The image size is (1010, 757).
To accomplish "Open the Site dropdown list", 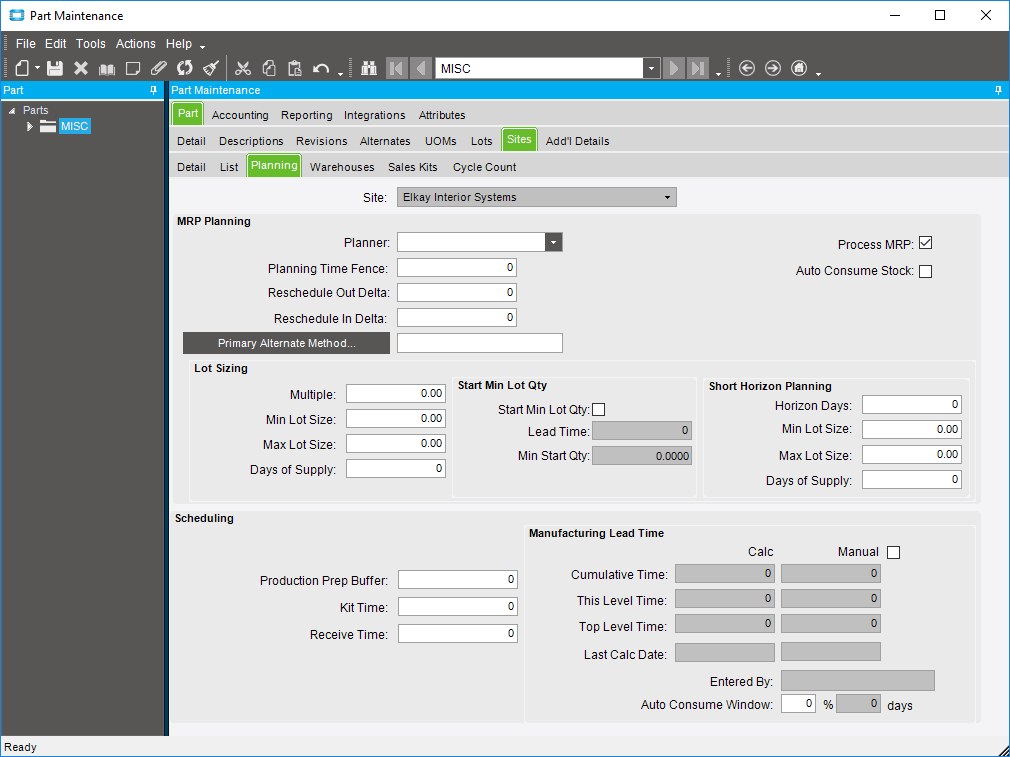I will (667, 197).
